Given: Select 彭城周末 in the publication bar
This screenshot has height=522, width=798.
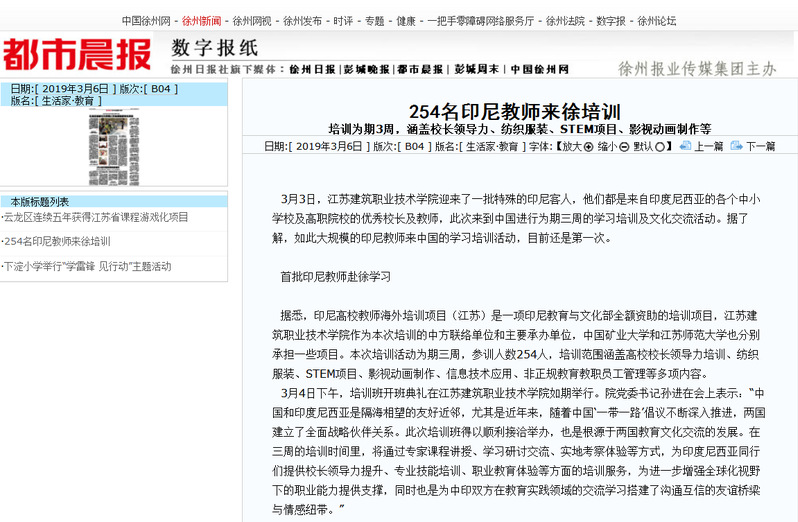Looking at the screenshot, I should click(476, 70).
